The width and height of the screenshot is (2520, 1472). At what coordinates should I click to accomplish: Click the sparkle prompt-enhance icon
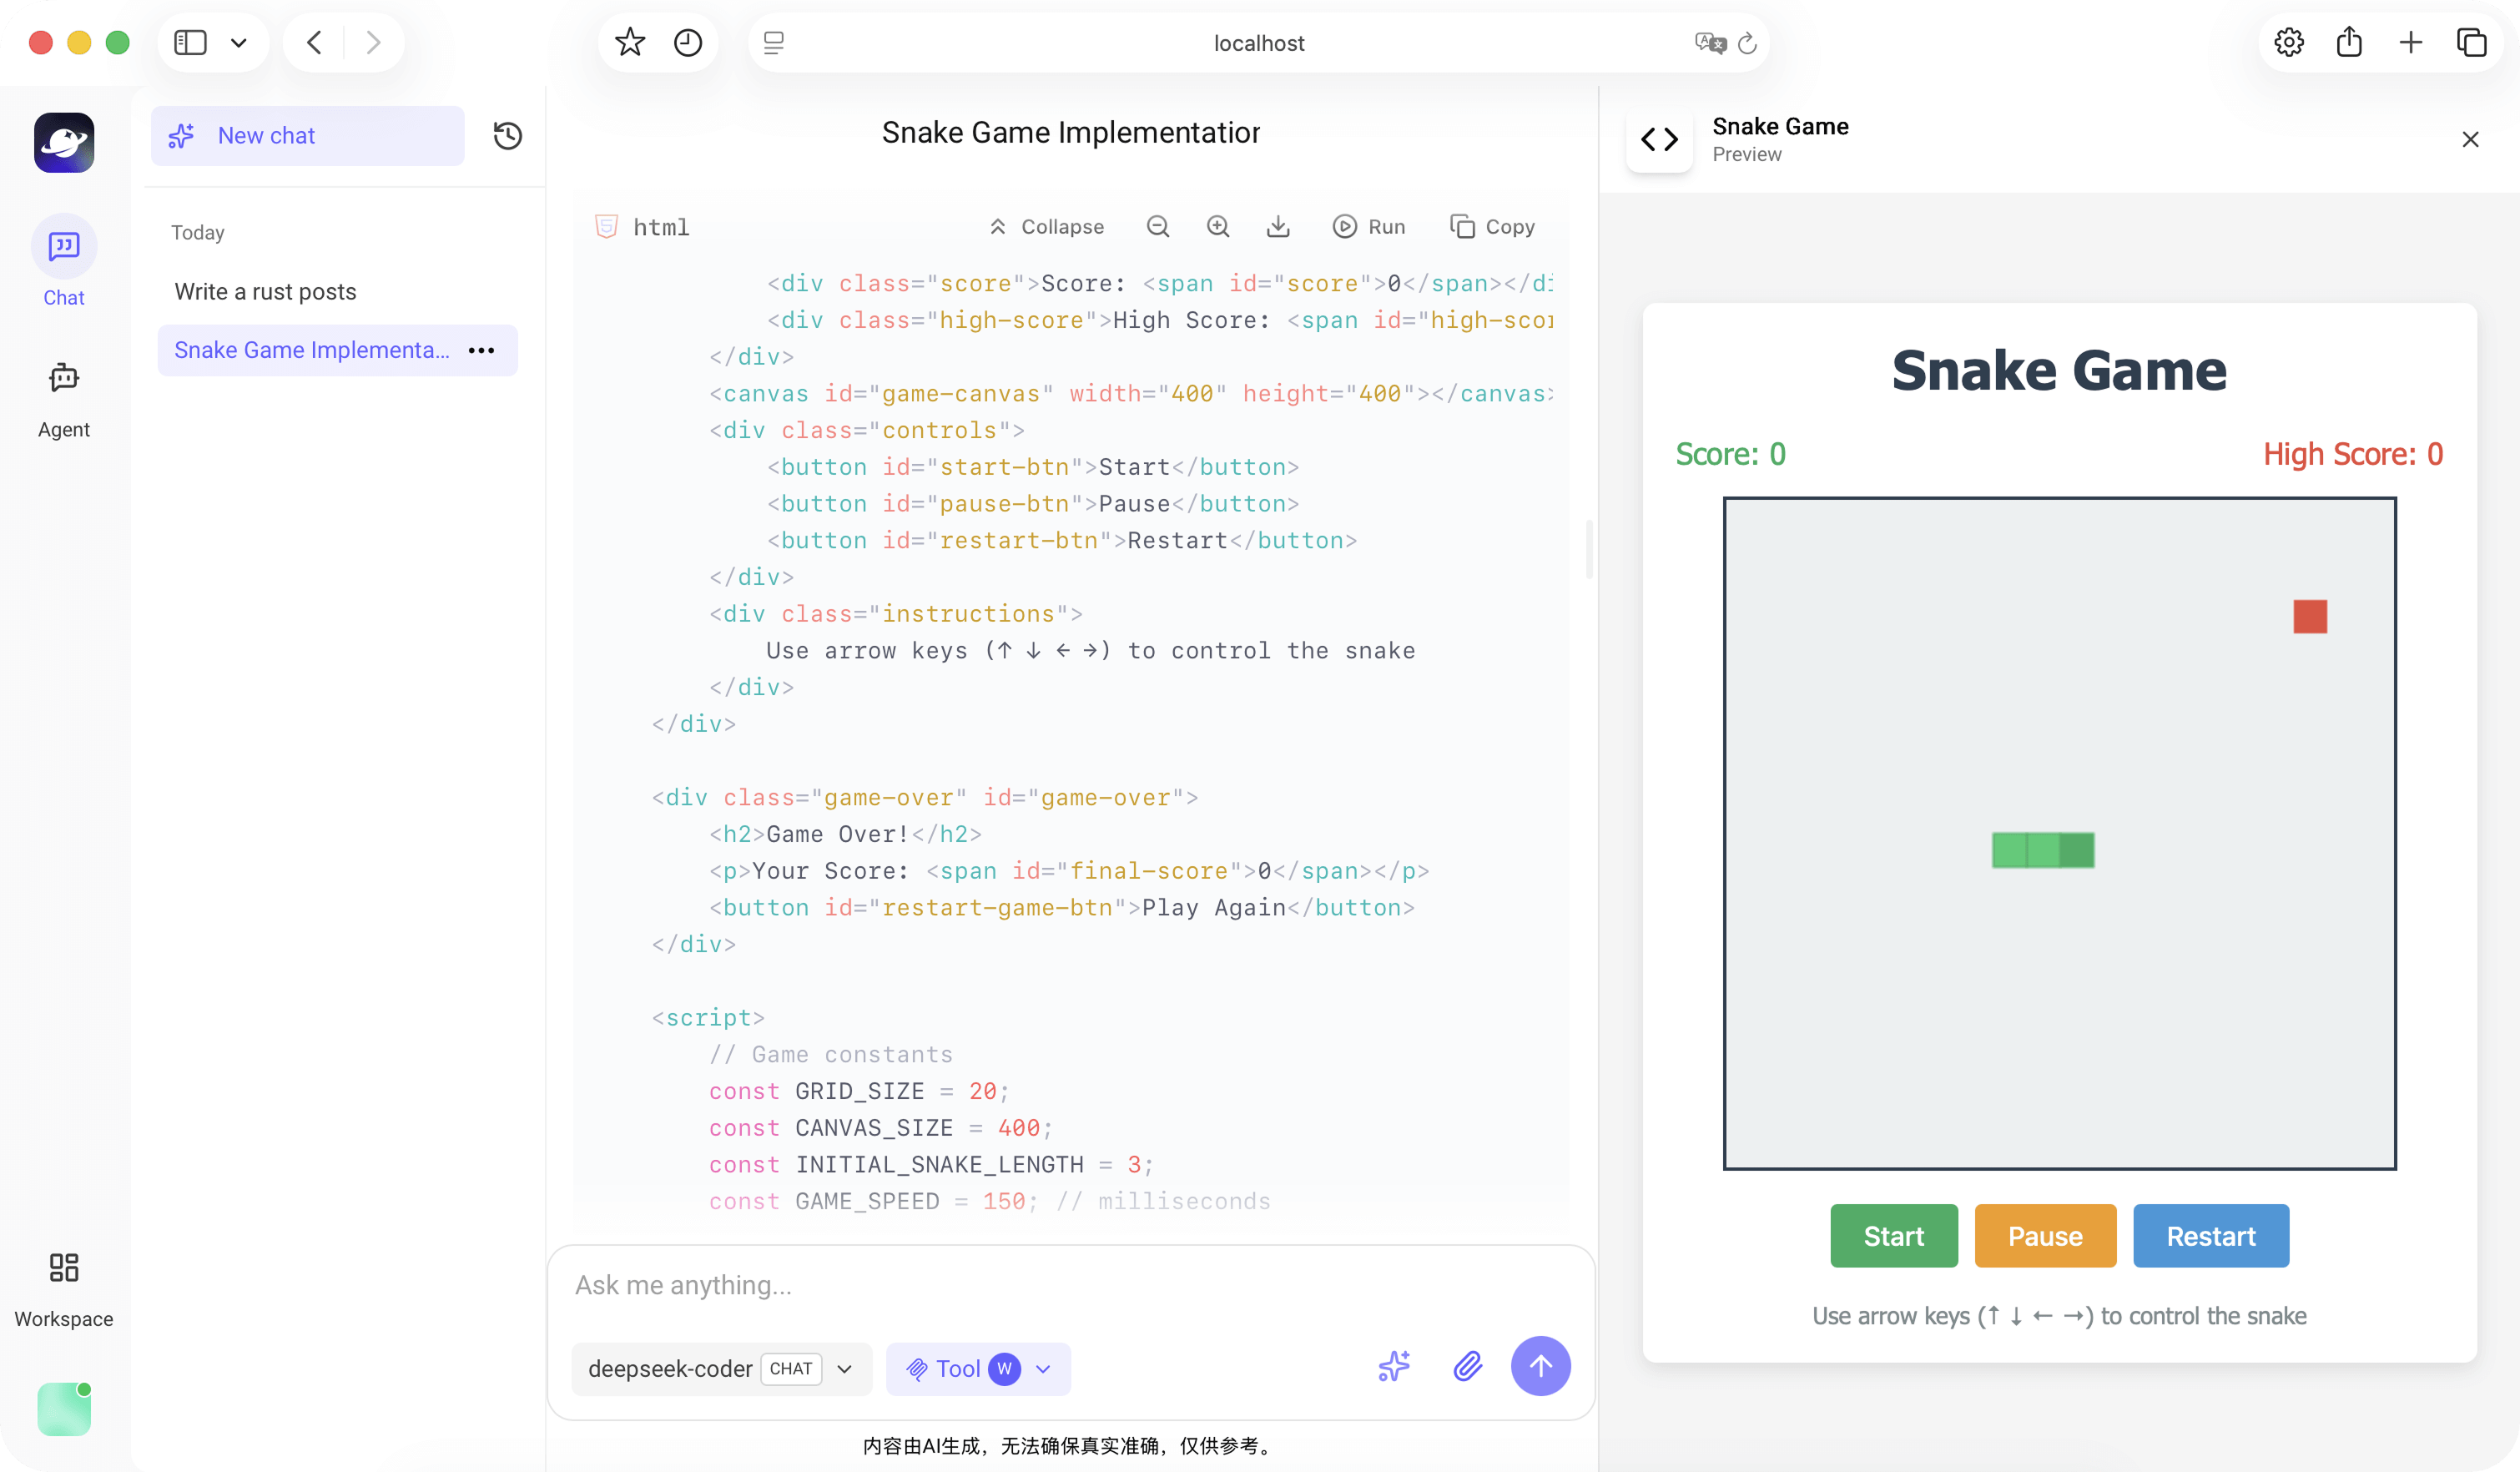[1394, 1366]
